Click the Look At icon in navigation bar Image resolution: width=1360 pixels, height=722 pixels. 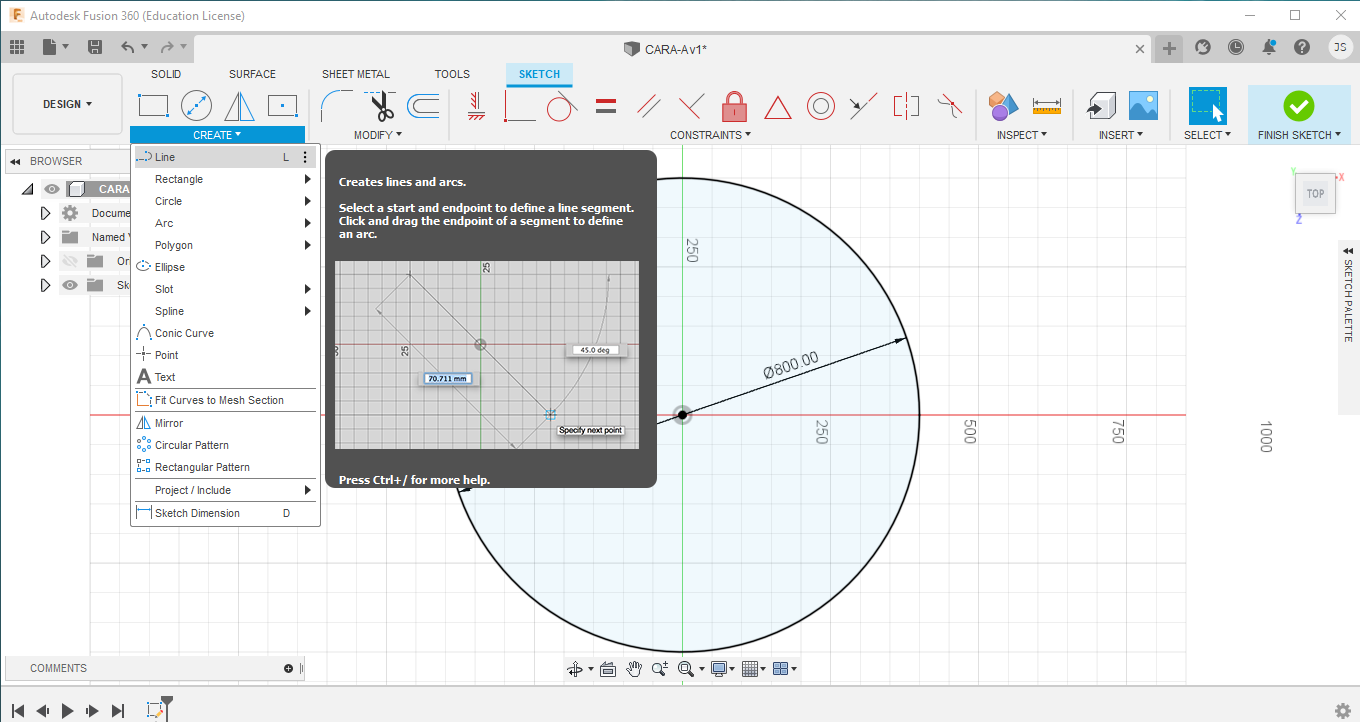pyautogui.click(x=607, y=669)
